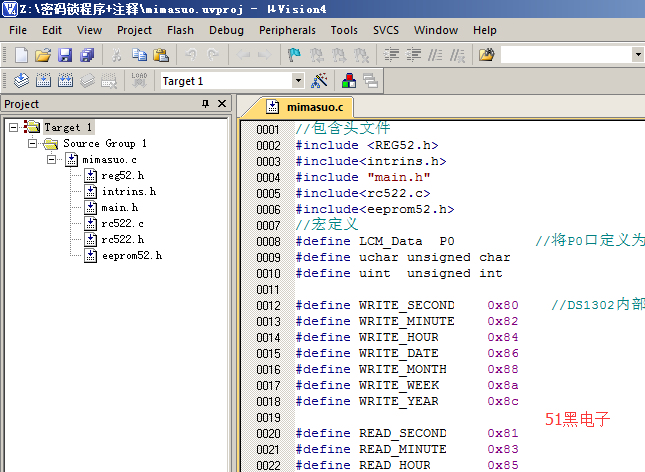Image resolution: width=645 pixels, height=472 pixels.
Task: Select eeprom52.h in project tree
Action: pyautogui.click(x=132, y=256)
